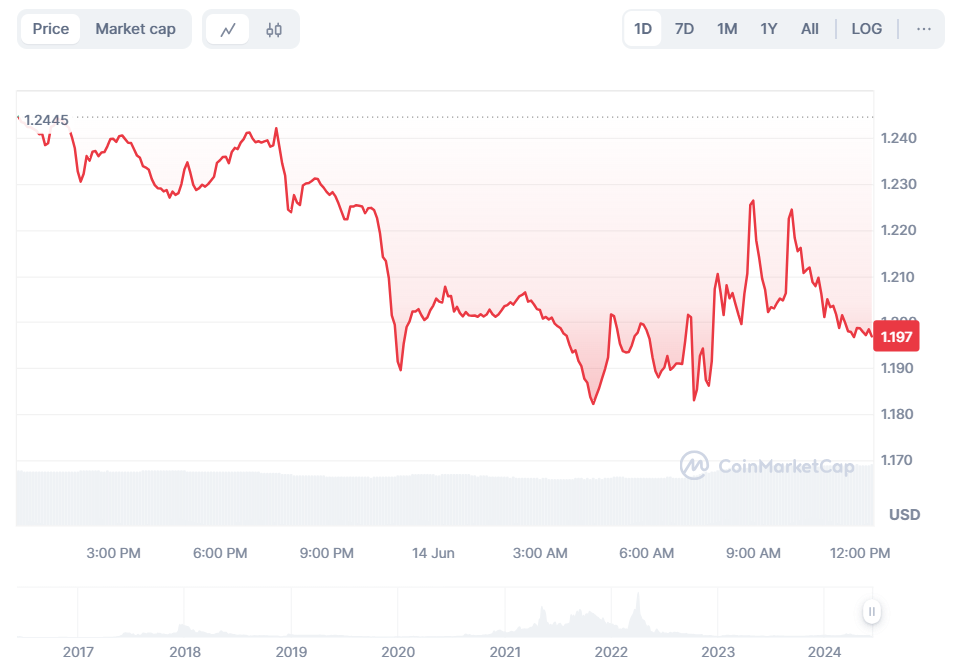Reselect the 1D timeframe
The width and height of the screenshot is (958, 666).
point(642,28)
